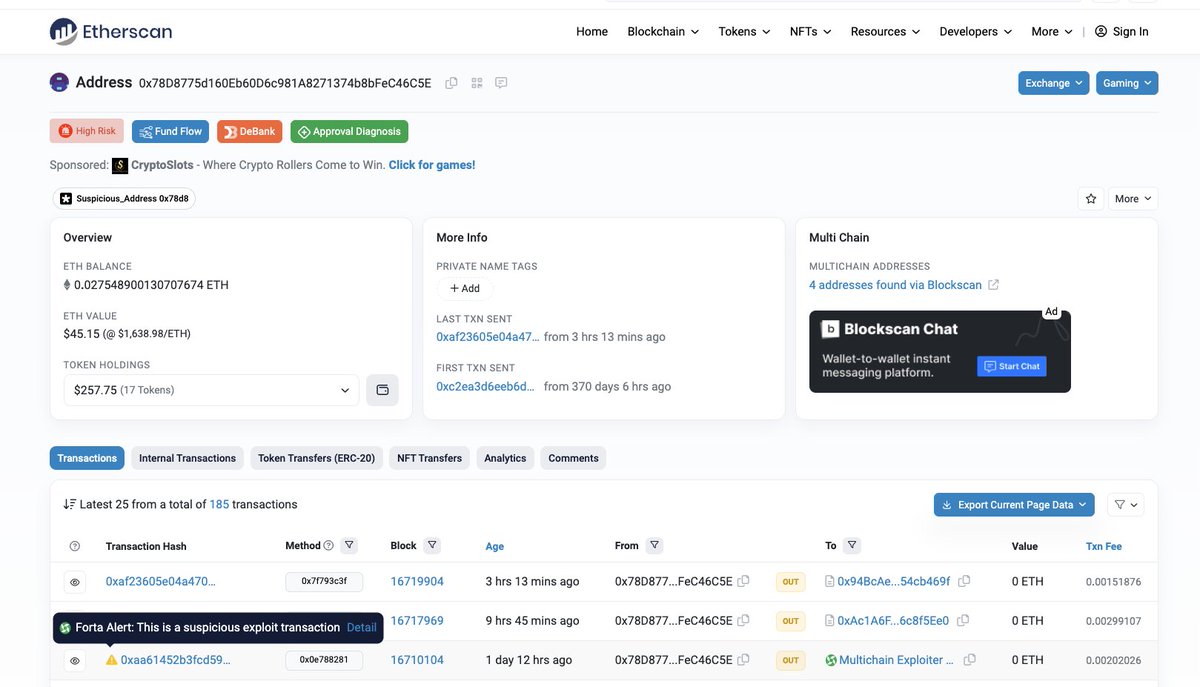Screen dimensions: 1200x687
Task: Switch to NFT Transfers tab
Action: tap(429, 458)
